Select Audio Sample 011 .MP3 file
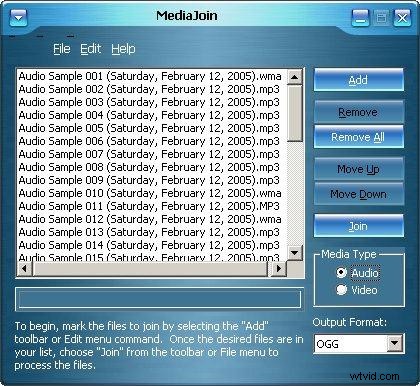 point(149,206)
